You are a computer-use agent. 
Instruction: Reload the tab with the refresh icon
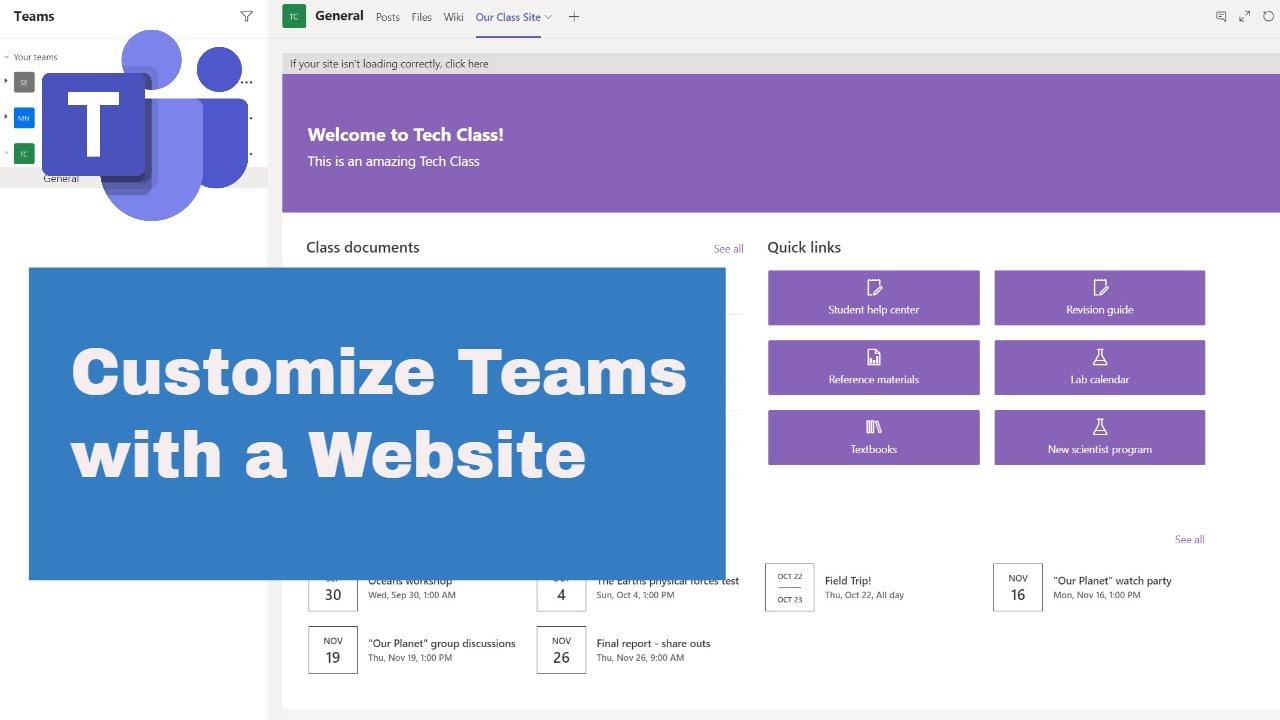1269,17
